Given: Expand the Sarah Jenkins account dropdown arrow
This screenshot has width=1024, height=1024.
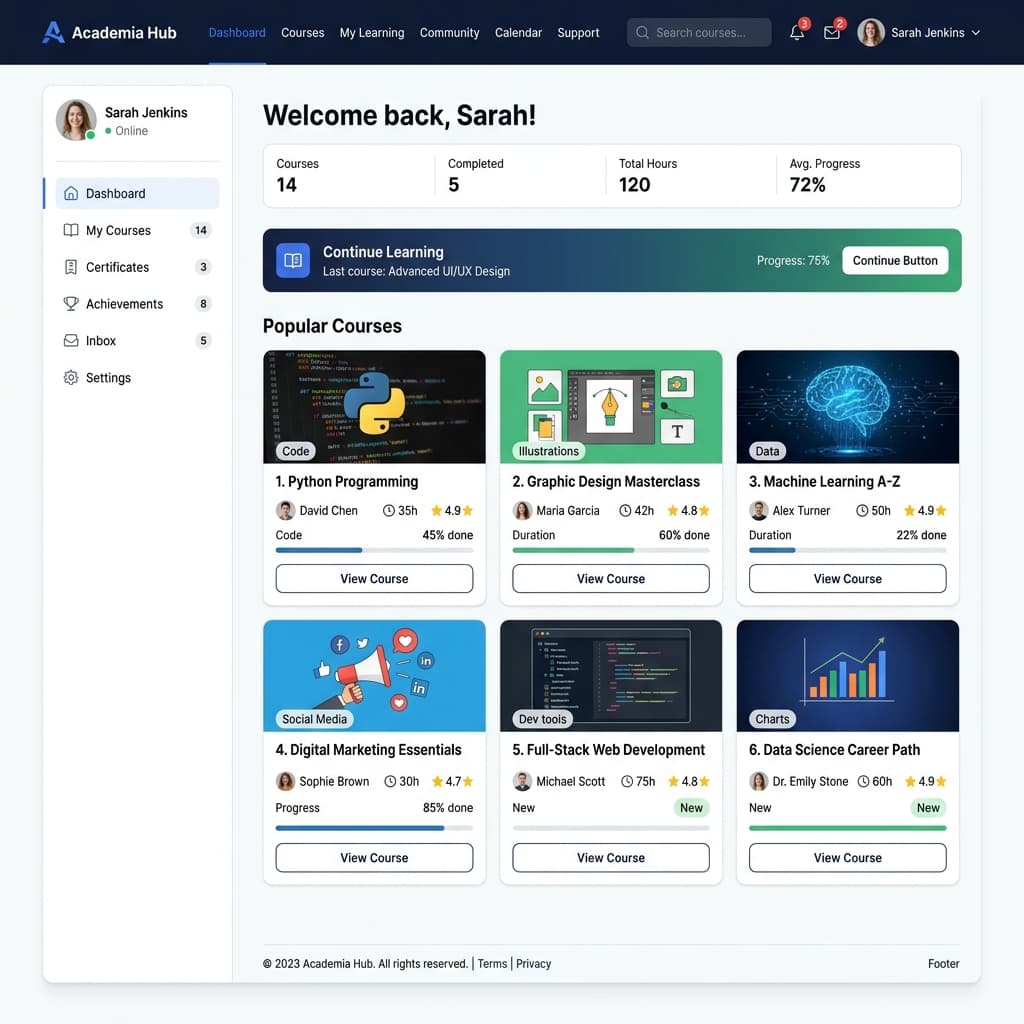Looking at the screenshot, I should tap(976, 33).
